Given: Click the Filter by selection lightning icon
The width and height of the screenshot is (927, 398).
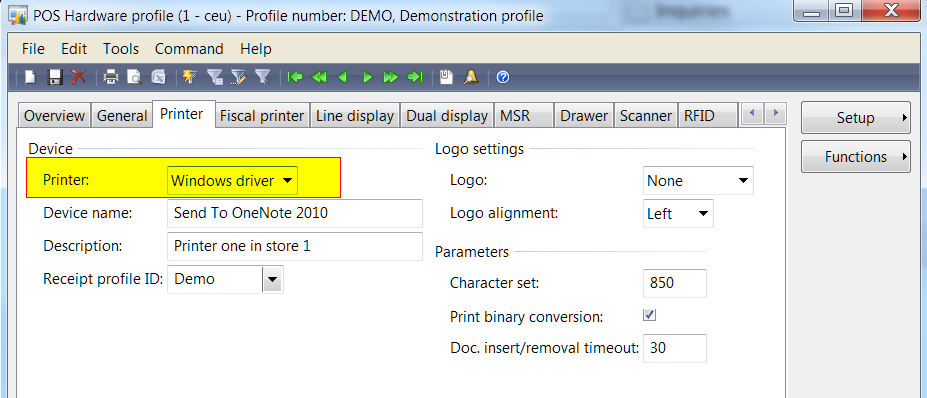Looking at the screenshot, I should click(189, 77).
